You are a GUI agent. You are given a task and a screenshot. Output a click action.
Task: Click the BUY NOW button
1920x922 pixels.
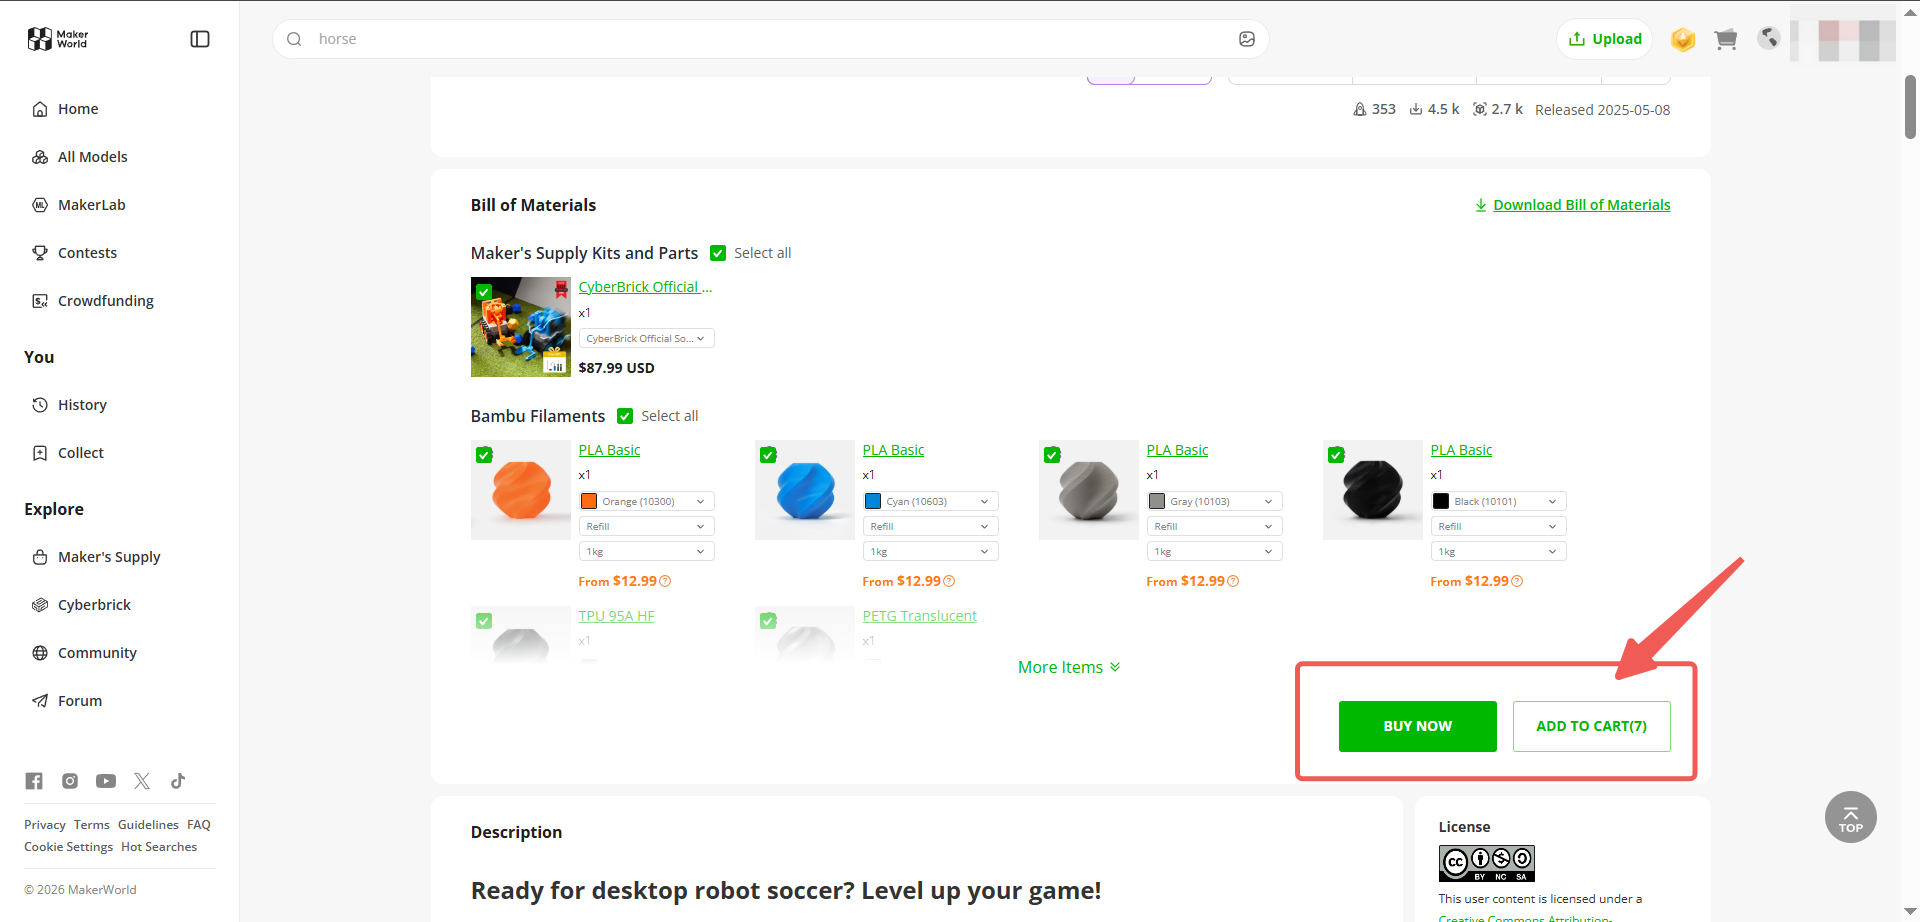(x=1417, y=726)
